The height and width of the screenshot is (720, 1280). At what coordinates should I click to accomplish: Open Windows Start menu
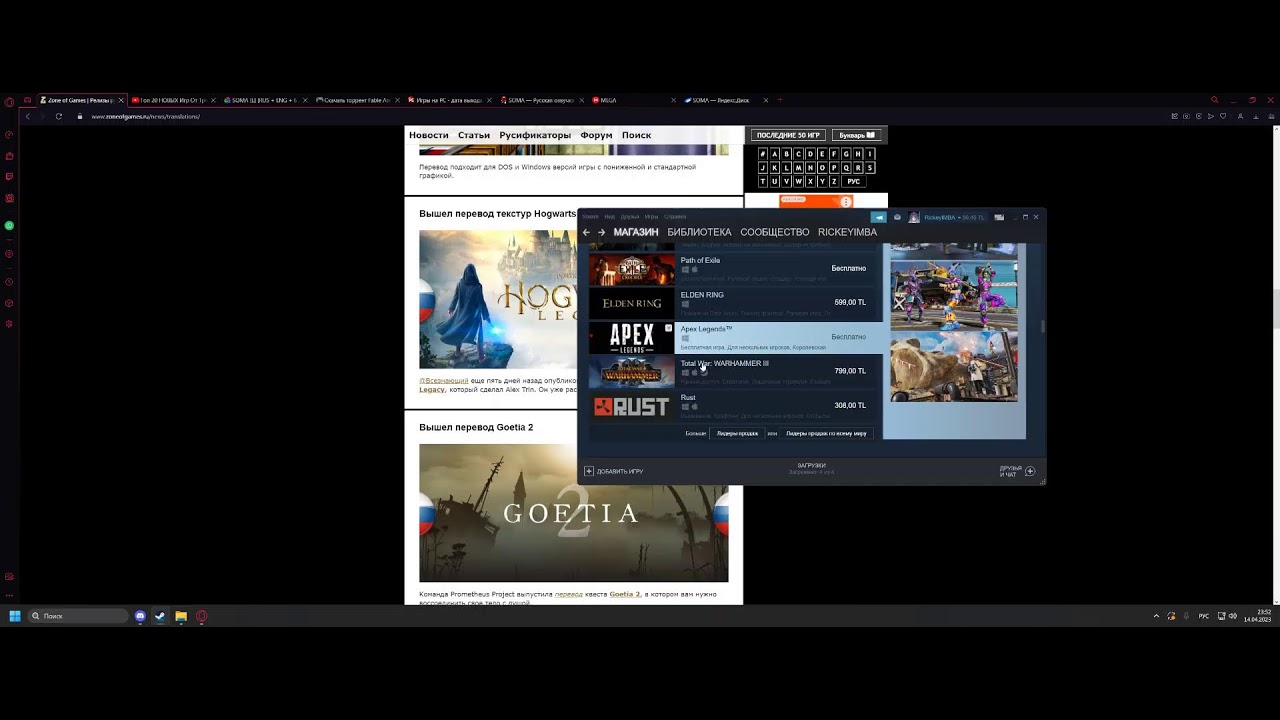tap(15, 616)
